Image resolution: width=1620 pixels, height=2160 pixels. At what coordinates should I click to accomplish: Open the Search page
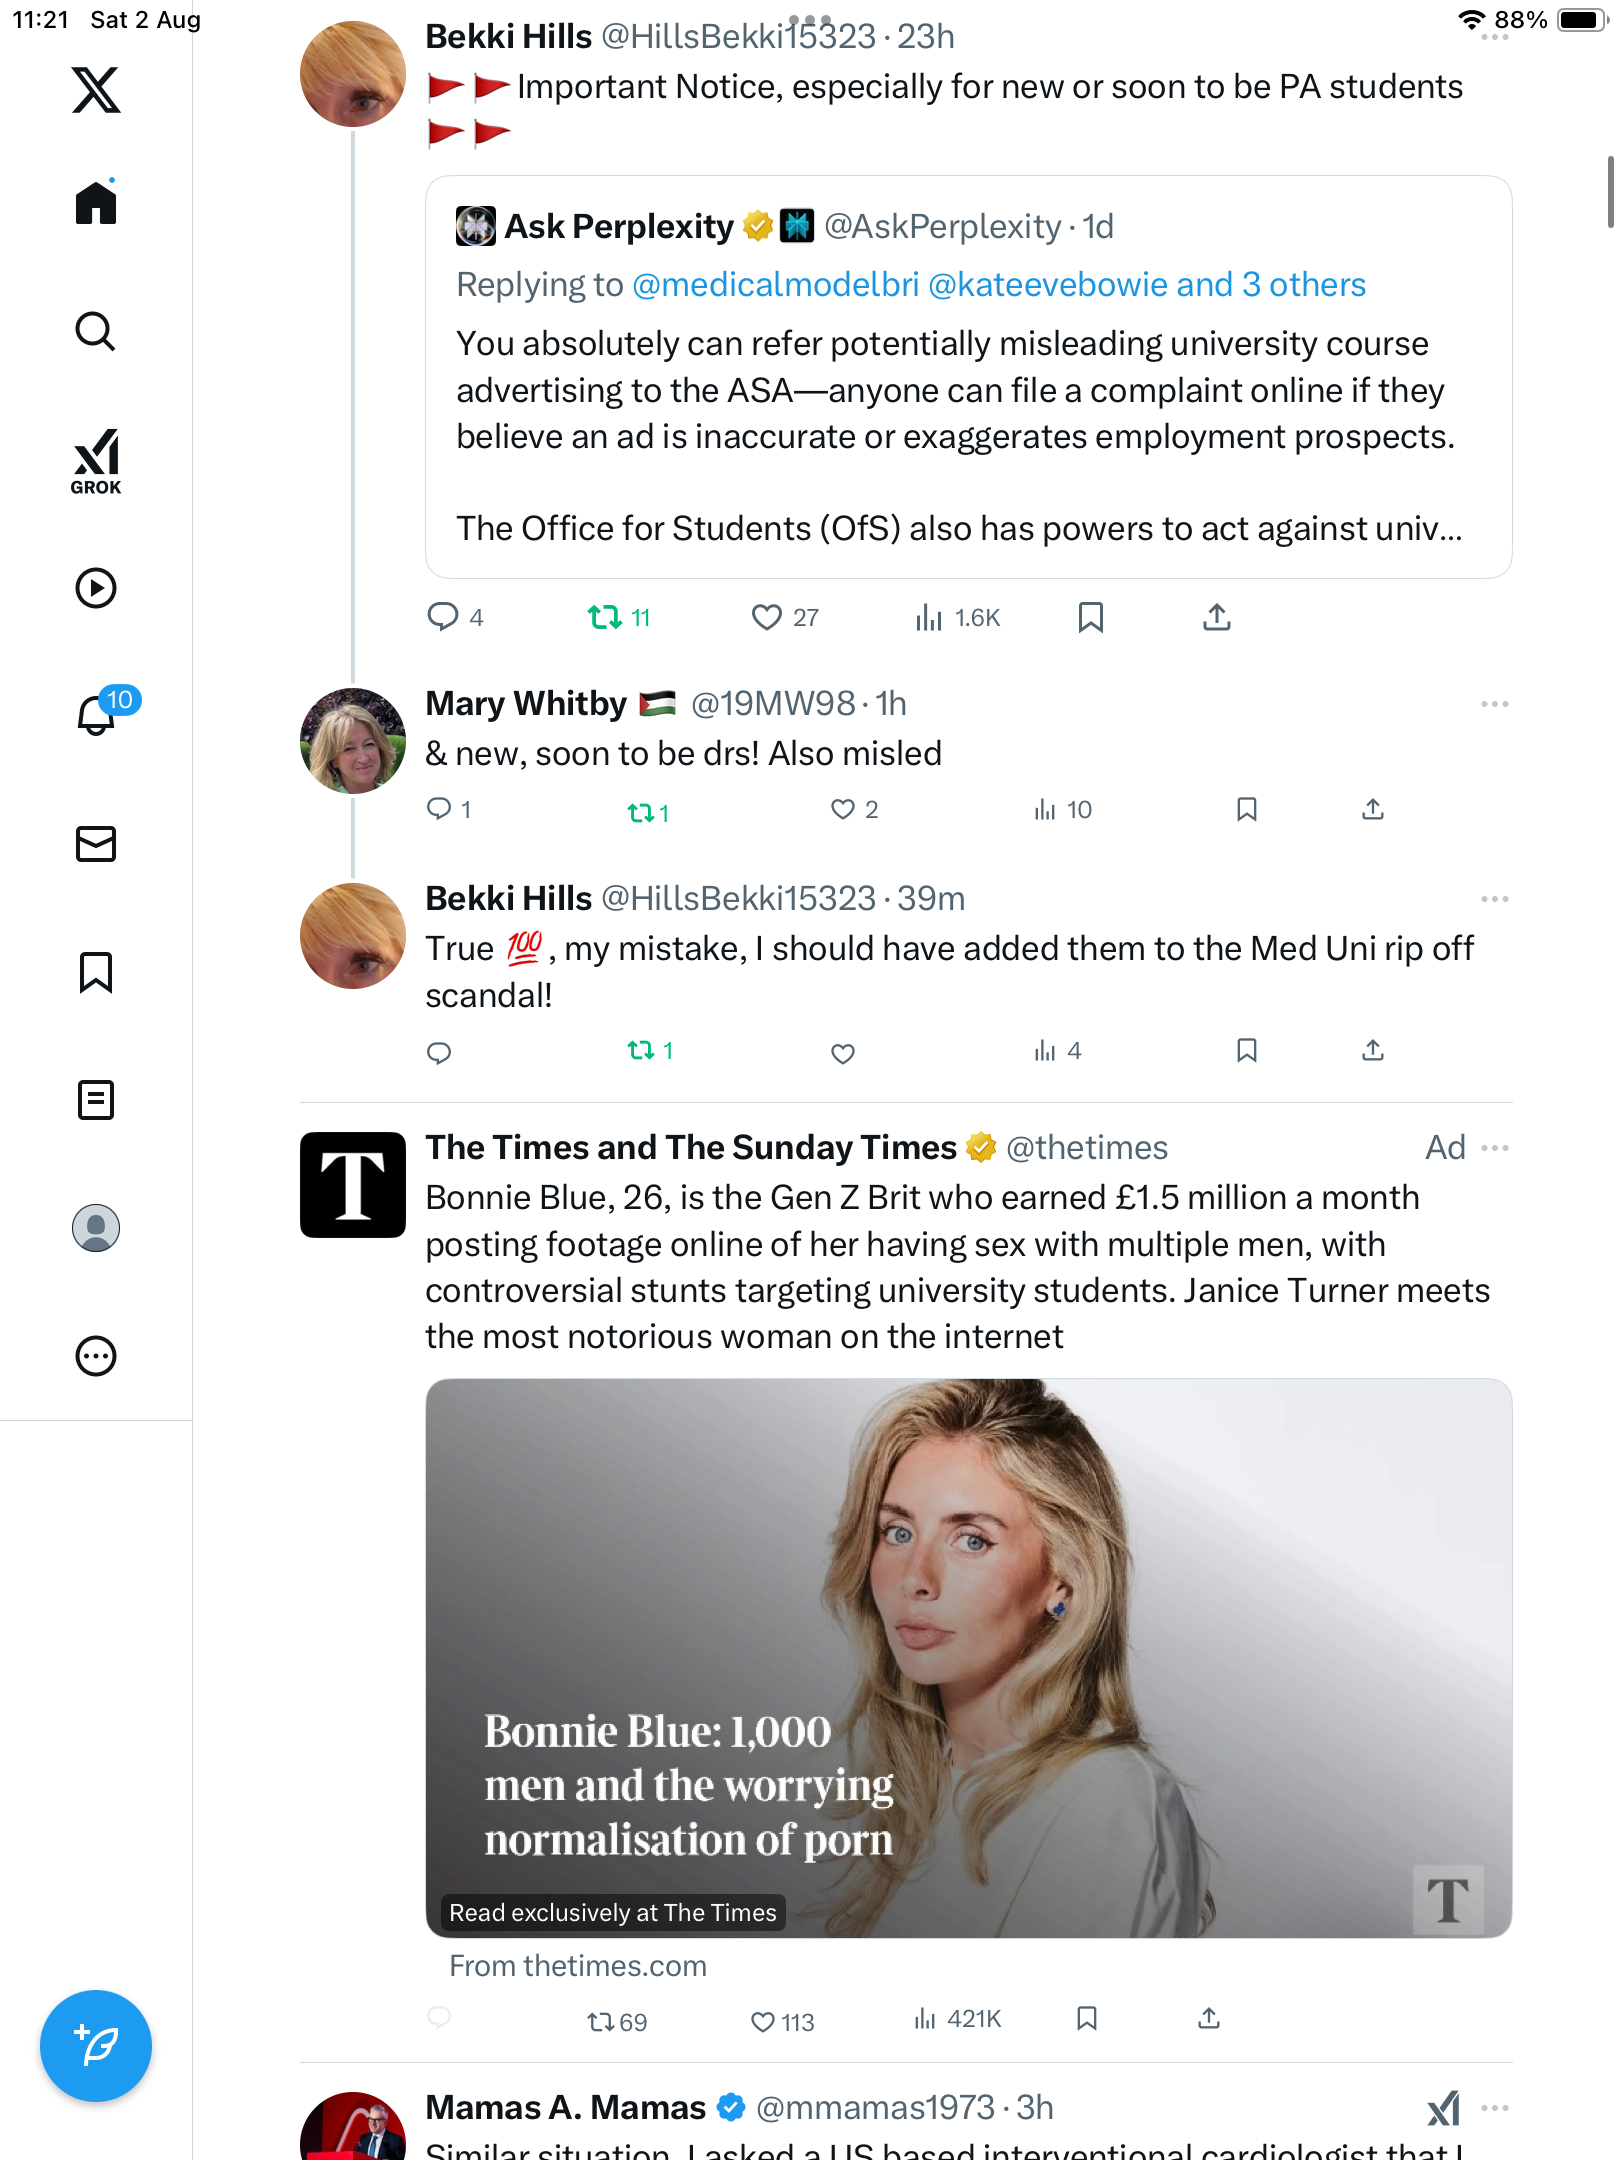coord(96,332)
